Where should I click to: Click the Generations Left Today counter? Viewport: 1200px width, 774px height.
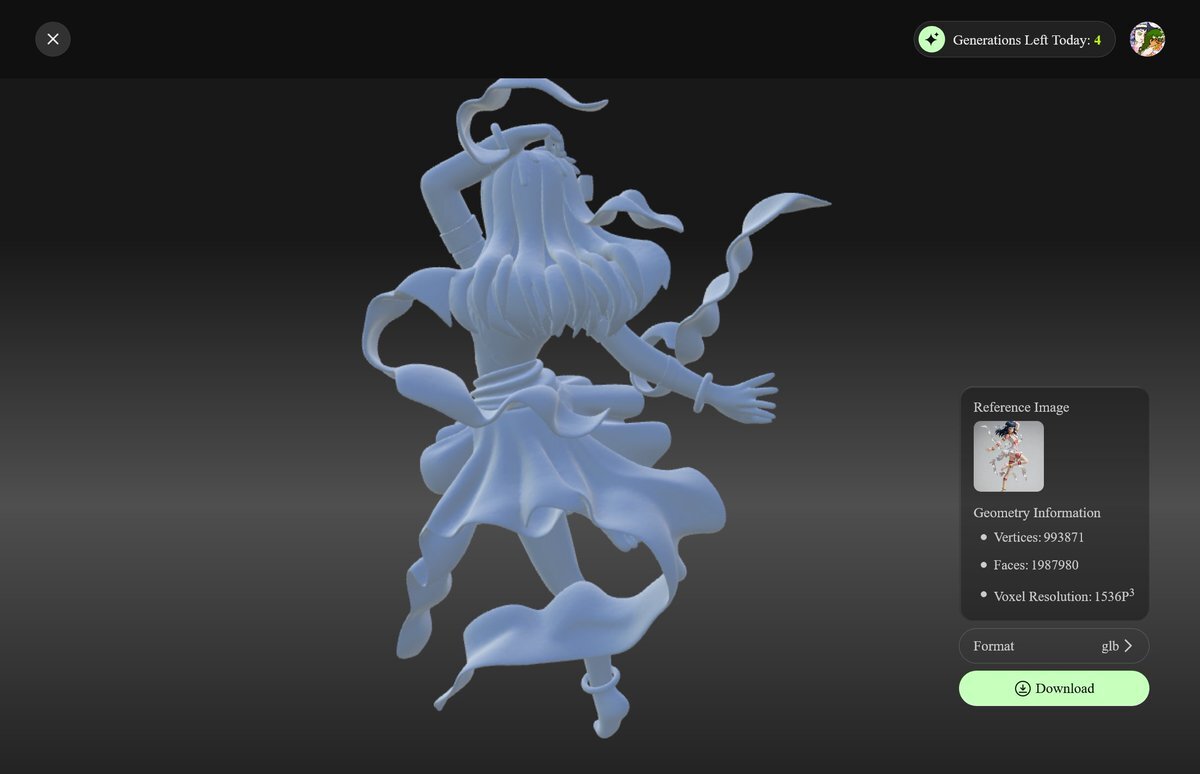[1014, 39]
